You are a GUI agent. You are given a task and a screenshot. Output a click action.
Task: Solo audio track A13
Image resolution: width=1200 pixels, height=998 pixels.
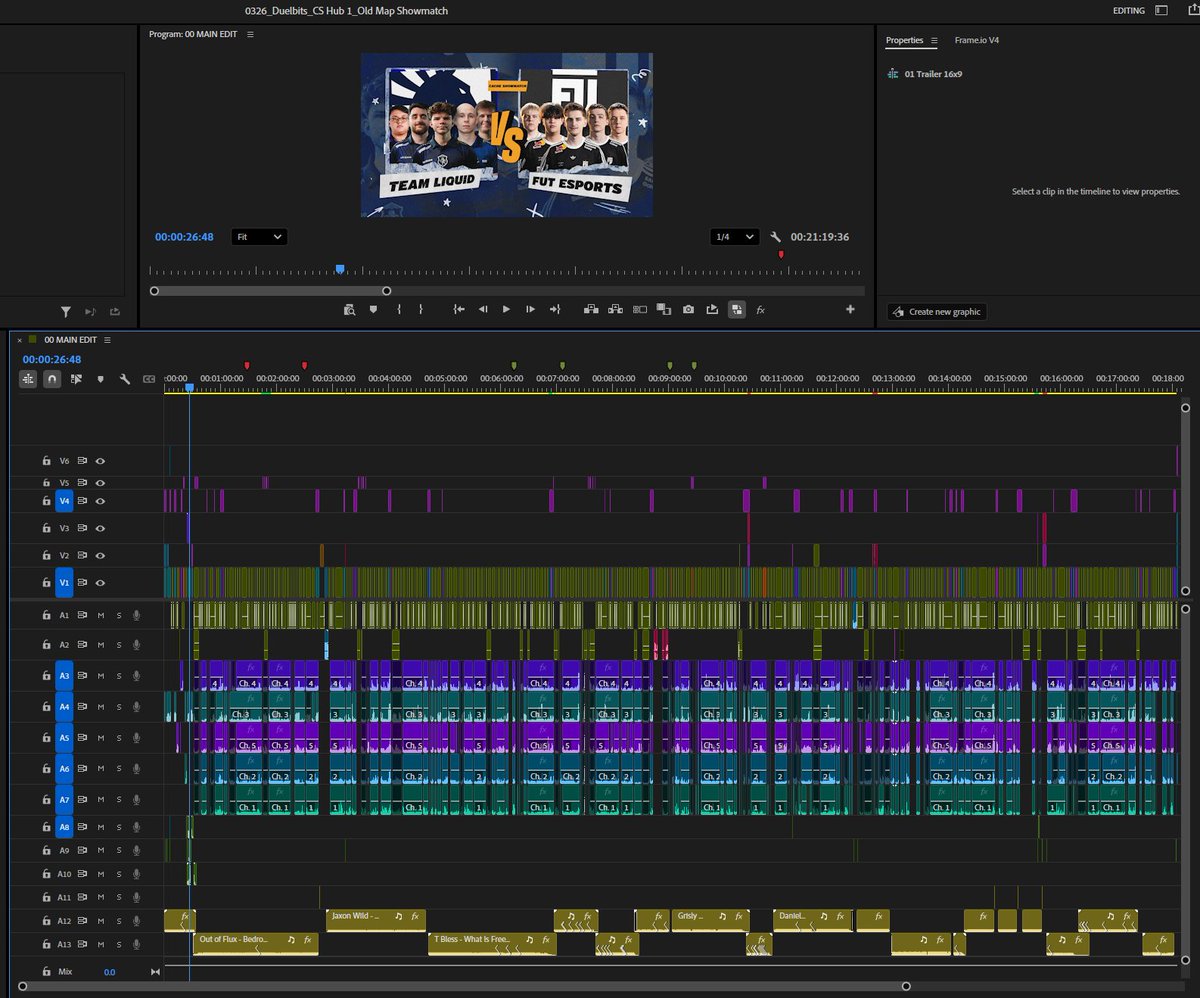click(x=118, y=944)
